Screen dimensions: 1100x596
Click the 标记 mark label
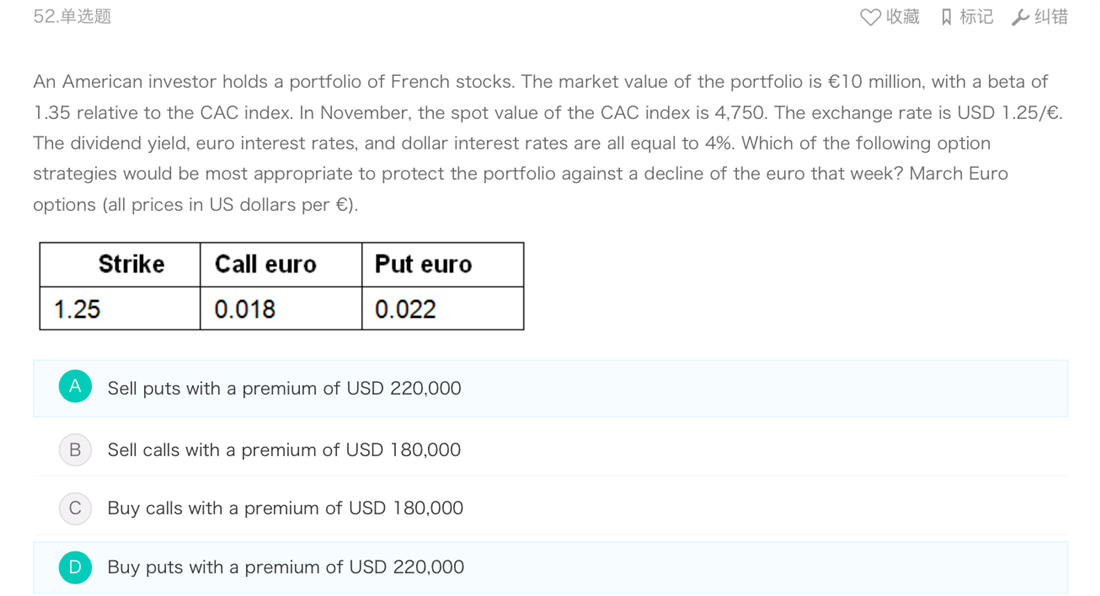pos(977,17)
